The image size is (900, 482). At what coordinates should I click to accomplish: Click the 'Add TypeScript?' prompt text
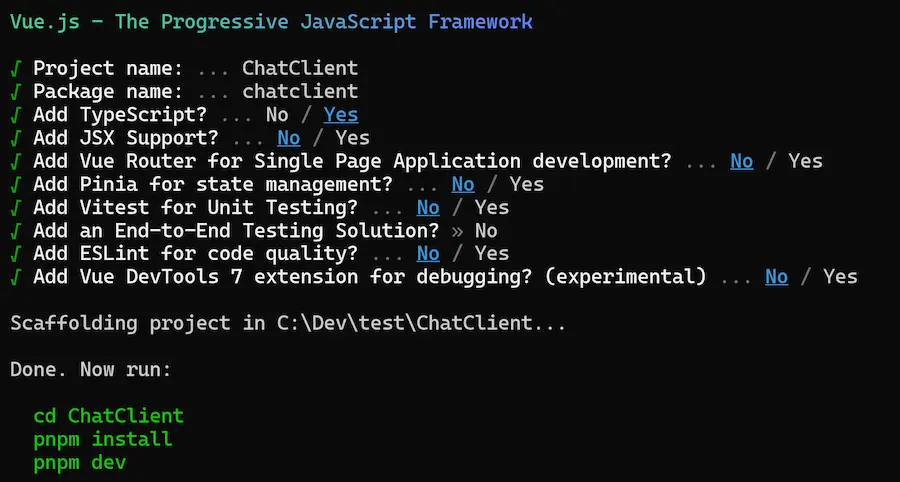click(x=119, y=115)
